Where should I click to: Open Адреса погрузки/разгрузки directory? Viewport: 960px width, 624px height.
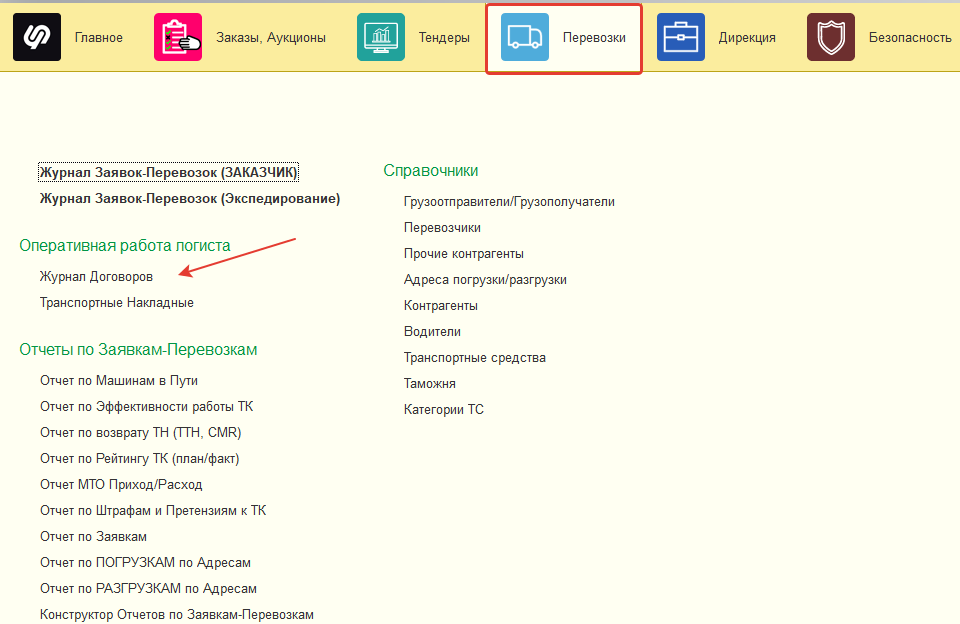(485, 280)
